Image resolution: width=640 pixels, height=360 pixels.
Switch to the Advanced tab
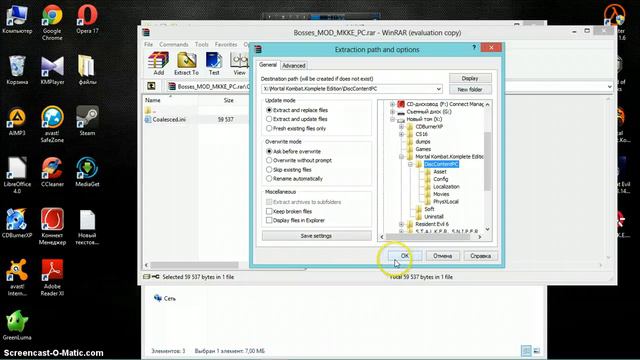(x=293, y=65)
